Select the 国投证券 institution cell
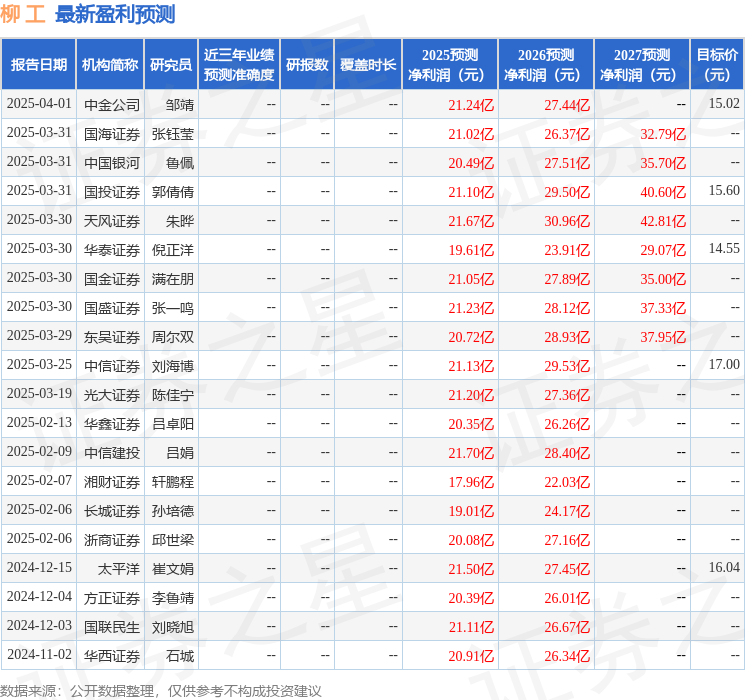Image resolution: width=745 pixels, height=700 pixels. pyautogui.click(x=112, y=192)
